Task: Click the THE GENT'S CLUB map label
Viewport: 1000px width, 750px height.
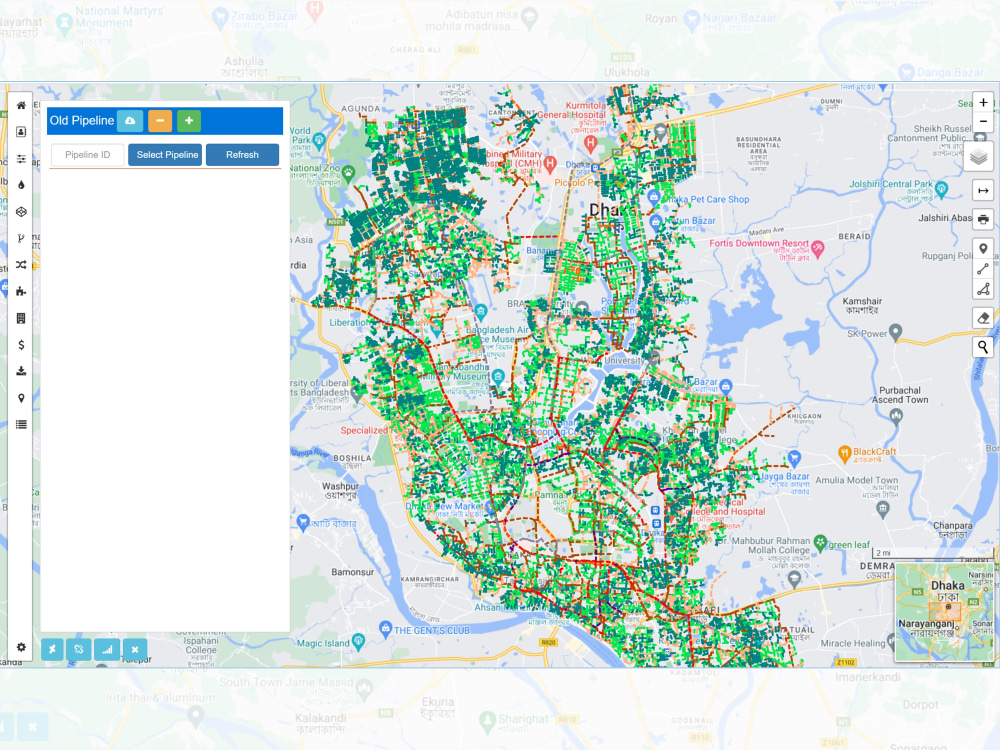Action: tap(432, 631)
